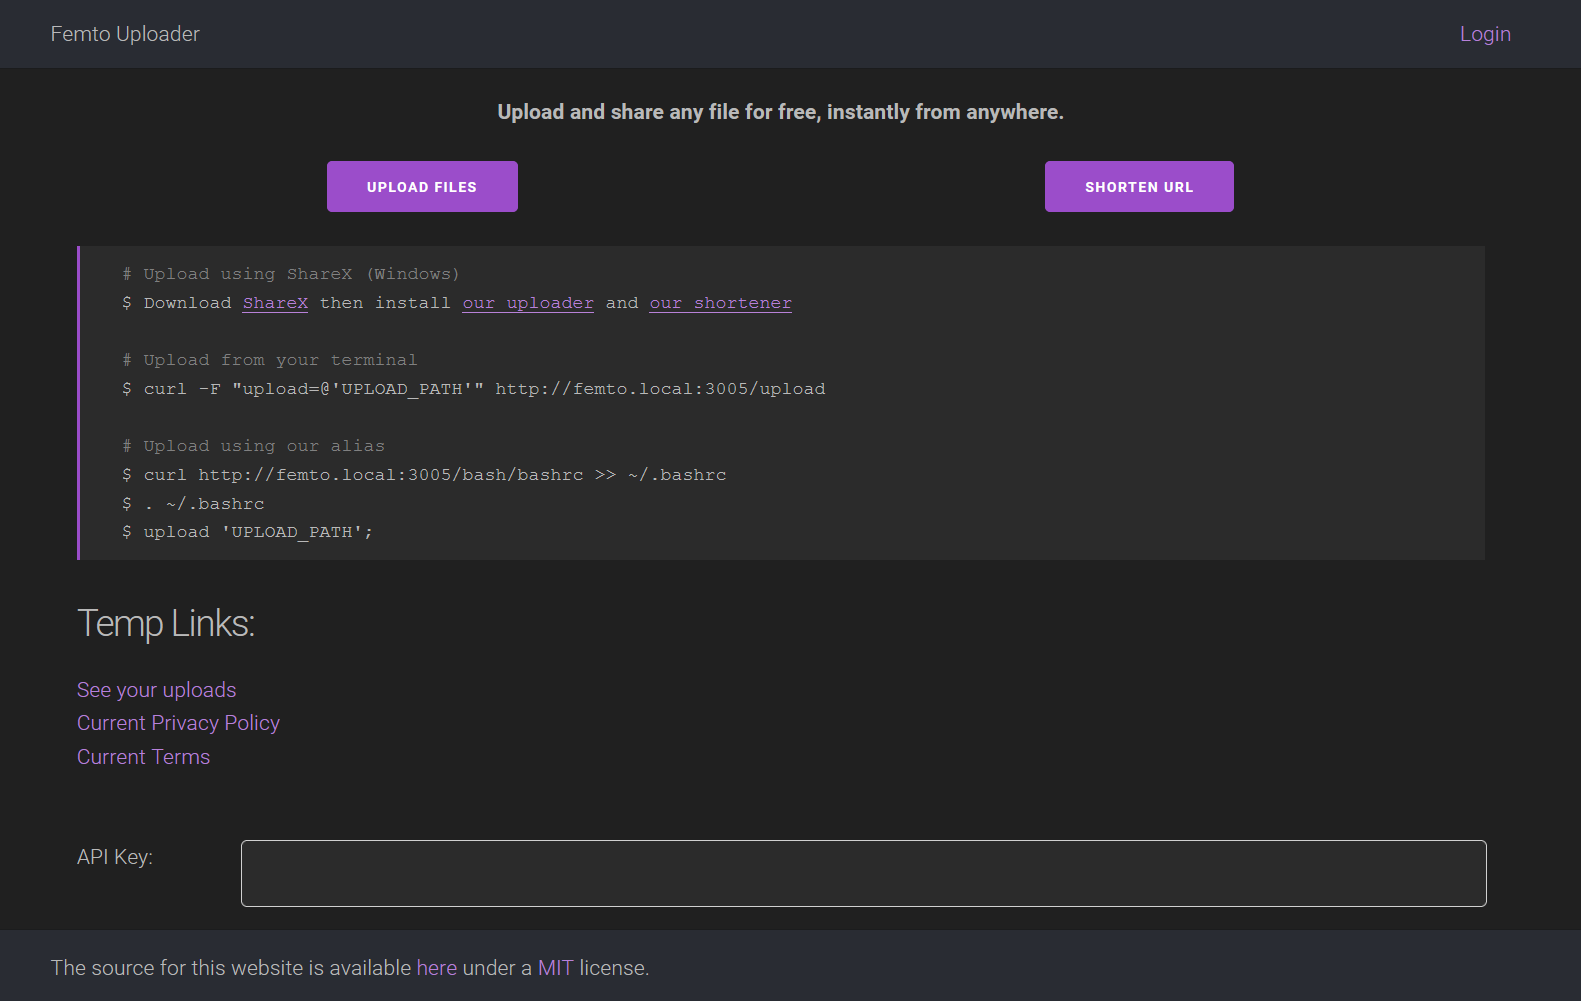Open the Login page

(1485, 34)
